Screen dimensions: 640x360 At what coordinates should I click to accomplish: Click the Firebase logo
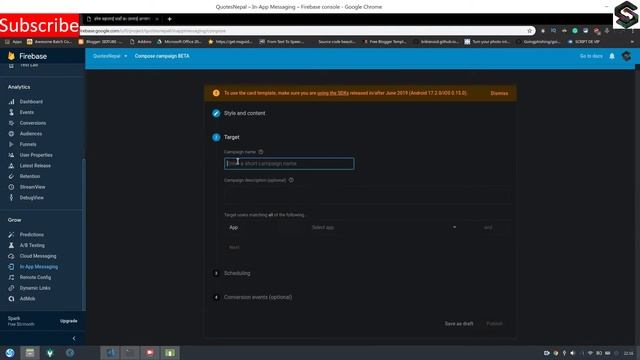pyautogui.click(x=27, y=56)
